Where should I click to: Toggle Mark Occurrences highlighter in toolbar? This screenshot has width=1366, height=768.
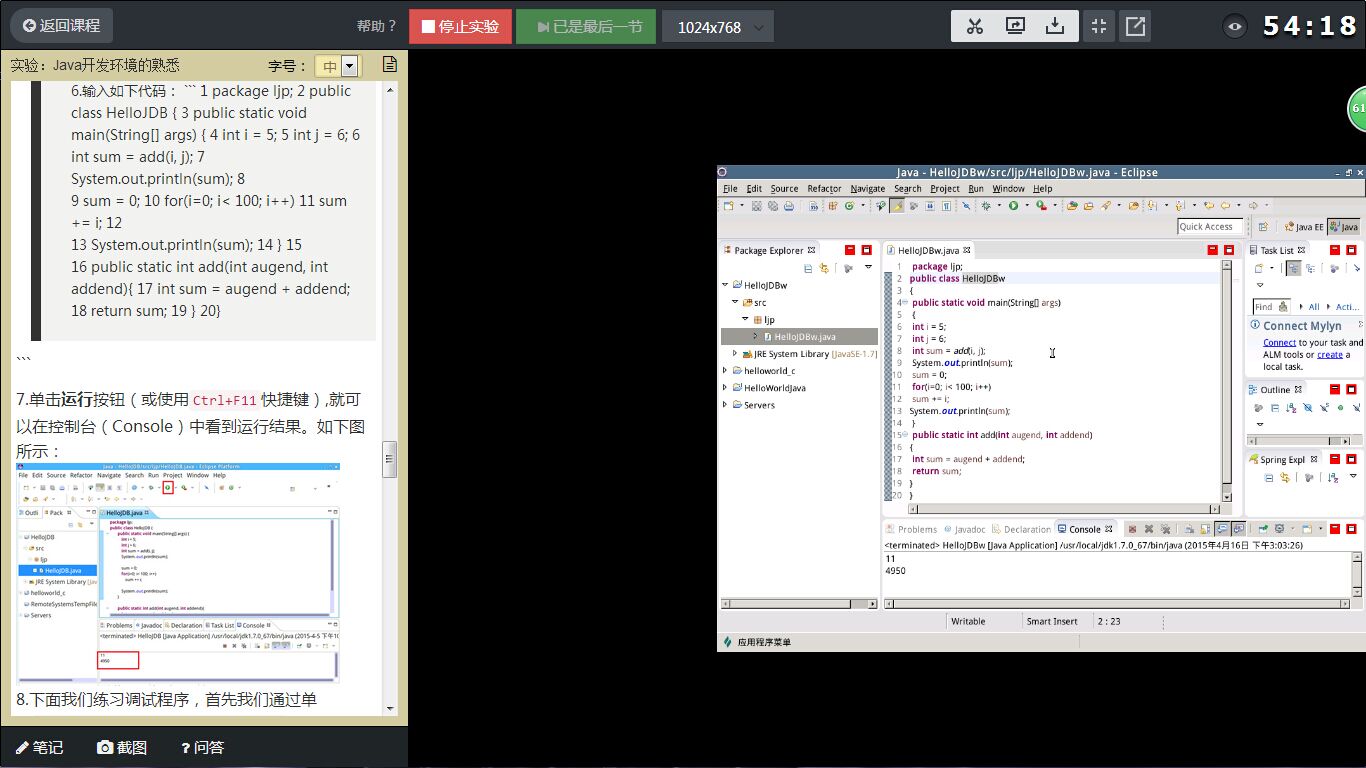click(897, 205)
